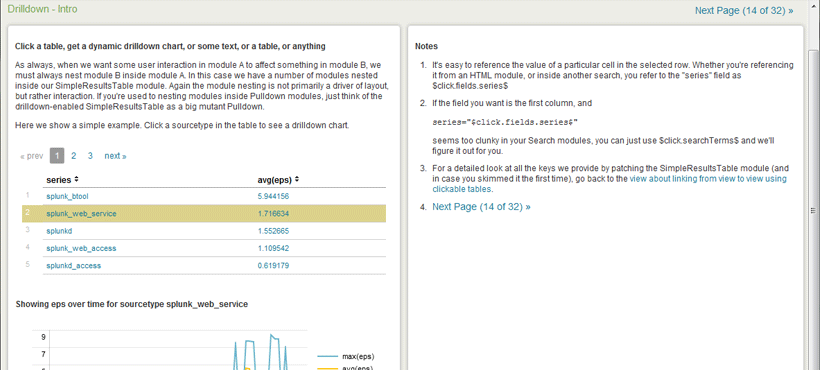Click value 1.552665 in avg(eps) column
Viewport: 820px width, 370px height.
pyautogui.click(x=273, y=231)
